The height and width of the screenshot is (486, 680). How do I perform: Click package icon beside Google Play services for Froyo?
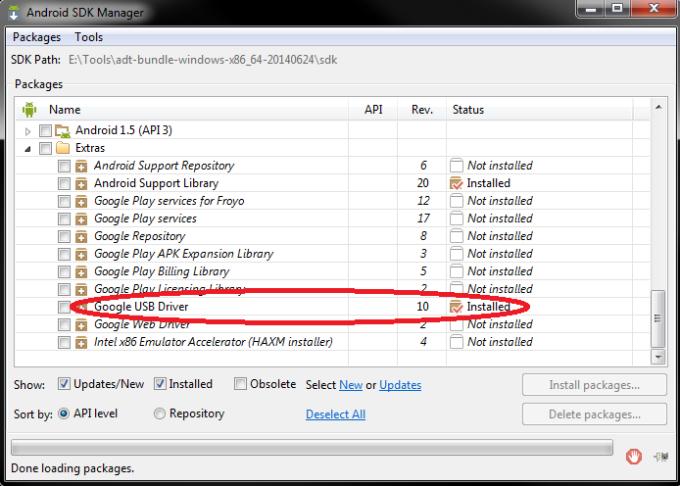[81, 202]
